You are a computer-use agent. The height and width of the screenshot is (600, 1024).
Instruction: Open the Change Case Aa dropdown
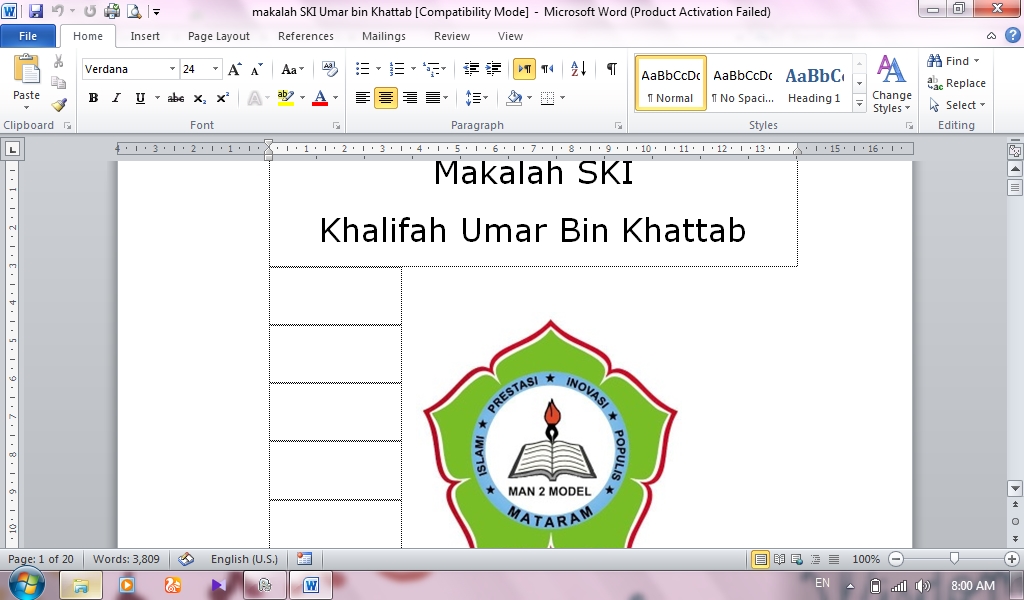pyautogui.click(x=293, y=69)
